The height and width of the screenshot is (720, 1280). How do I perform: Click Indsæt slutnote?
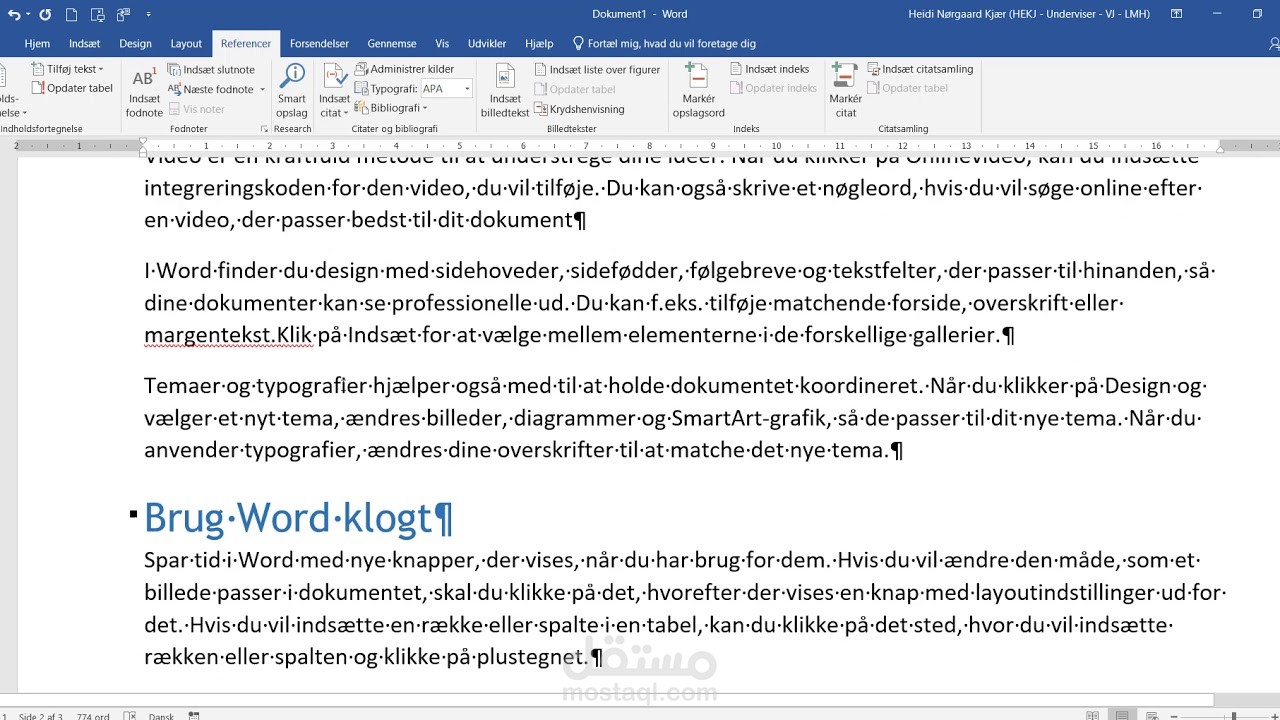coord(211,70)
